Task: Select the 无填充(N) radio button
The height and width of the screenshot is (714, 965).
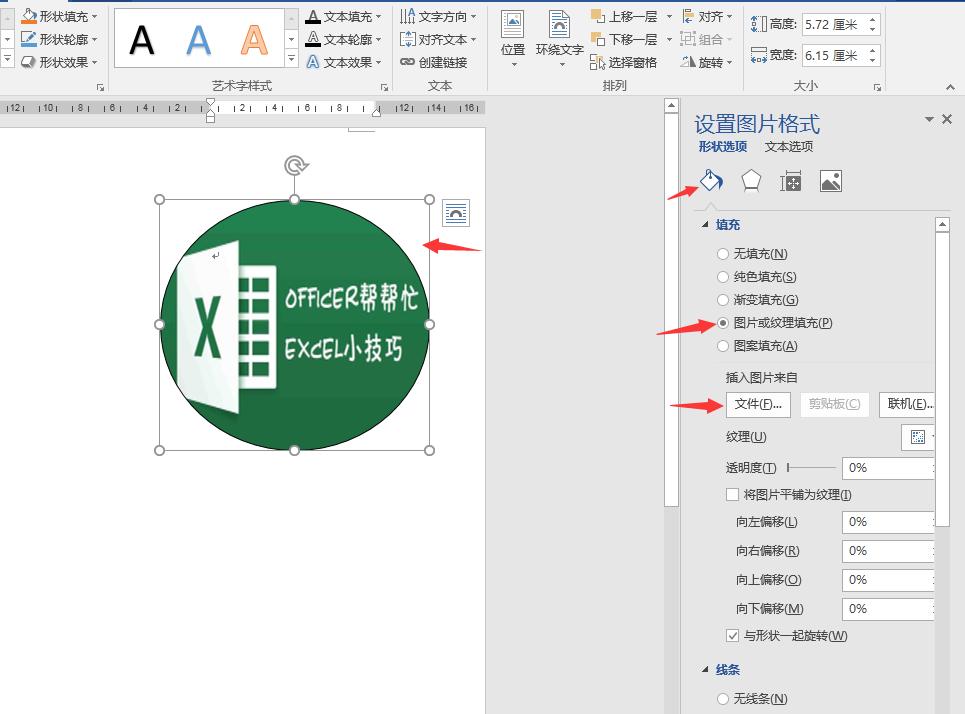Action: [723, 254]
